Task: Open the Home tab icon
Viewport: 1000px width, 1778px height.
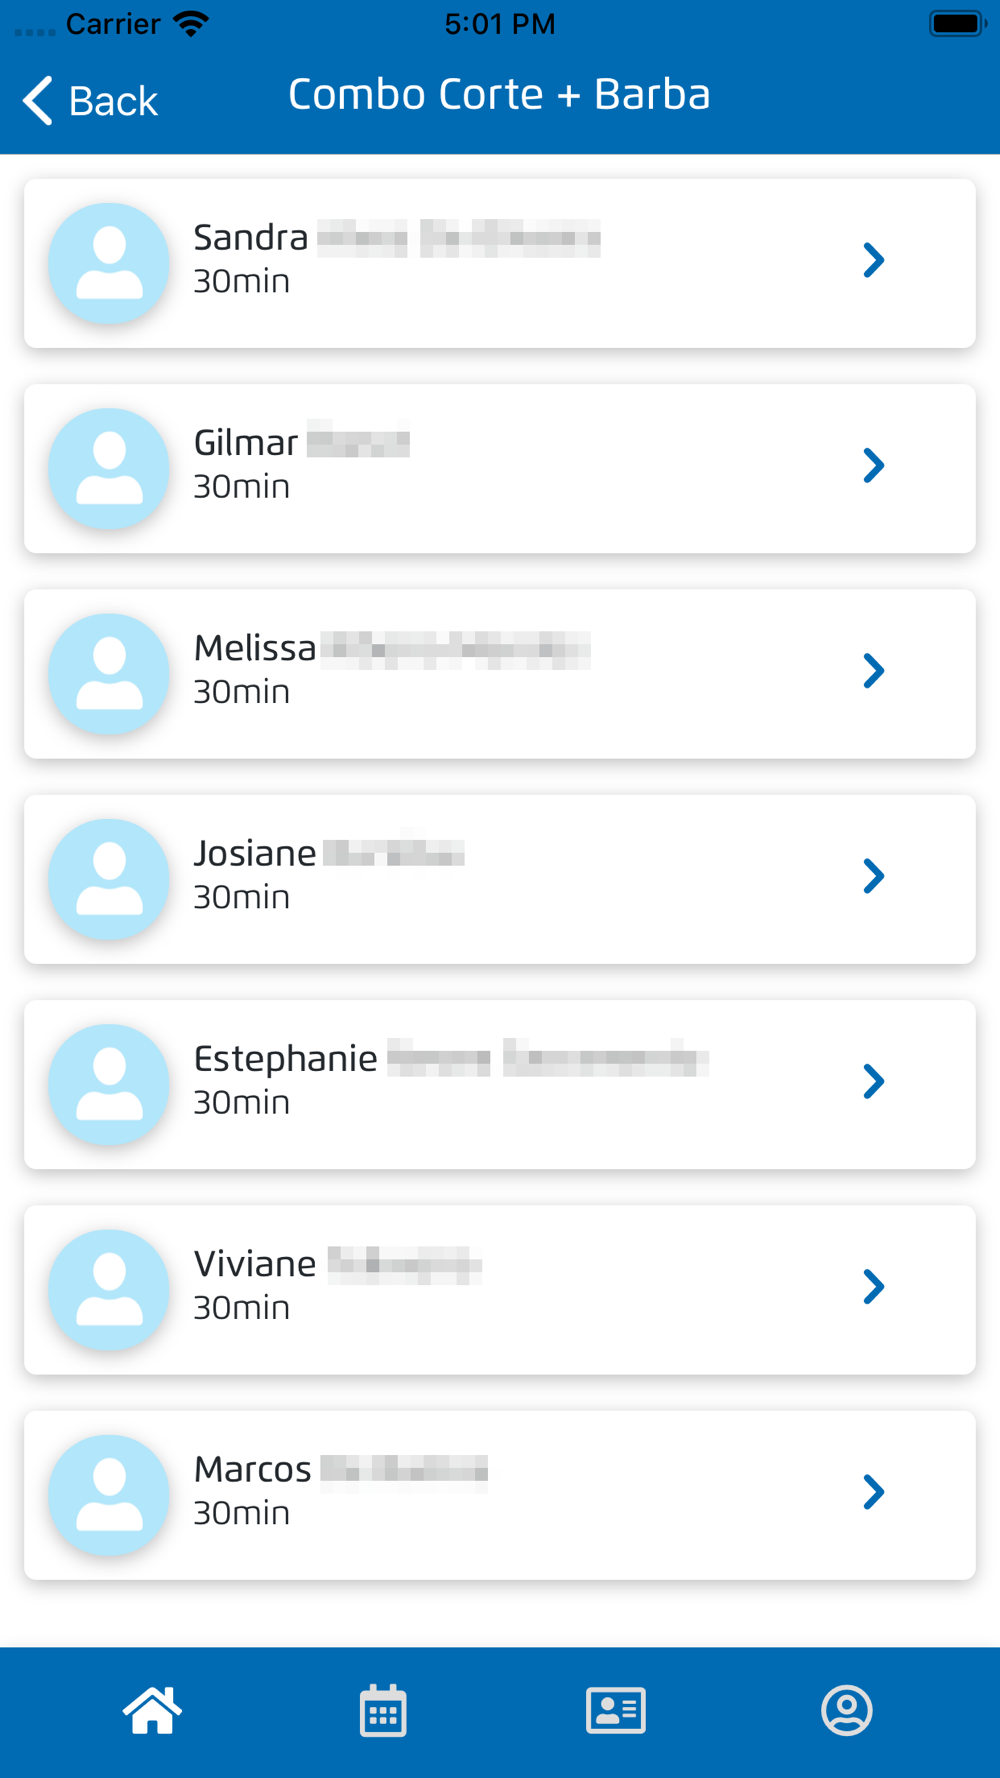Action: click(x=152, y=1710)
